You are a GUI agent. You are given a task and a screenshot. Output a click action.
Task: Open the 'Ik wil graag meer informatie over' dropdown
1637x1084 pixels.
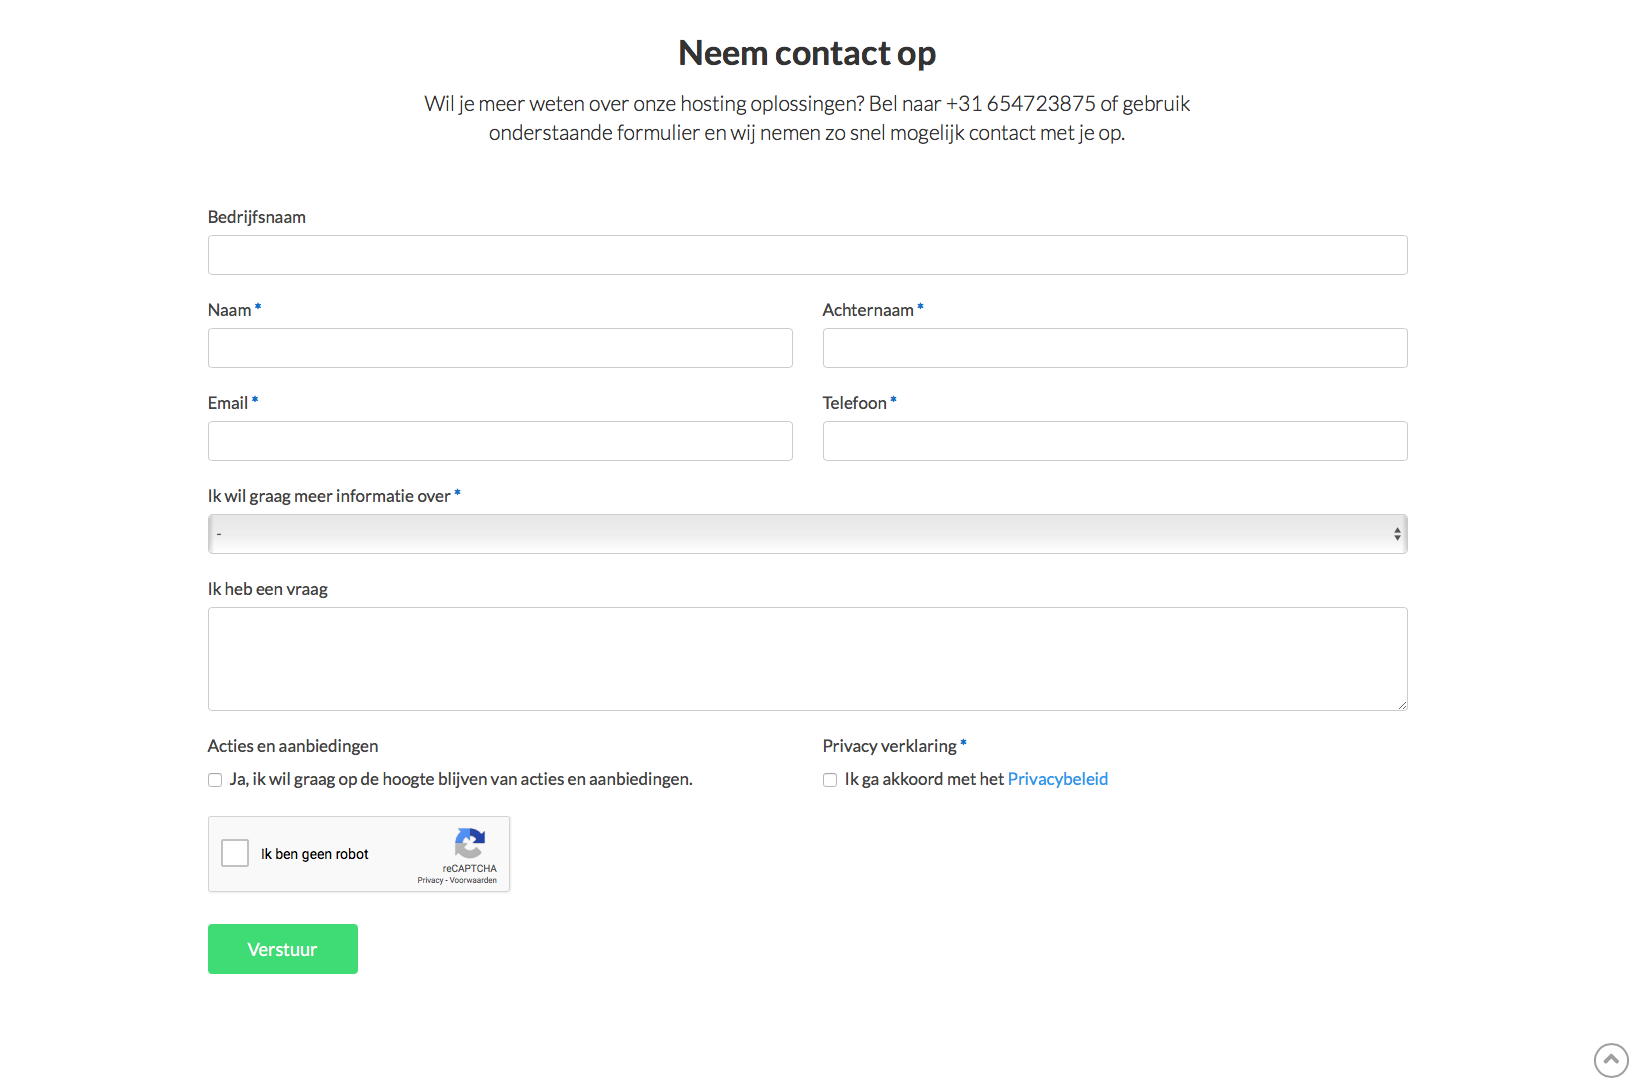807,534
